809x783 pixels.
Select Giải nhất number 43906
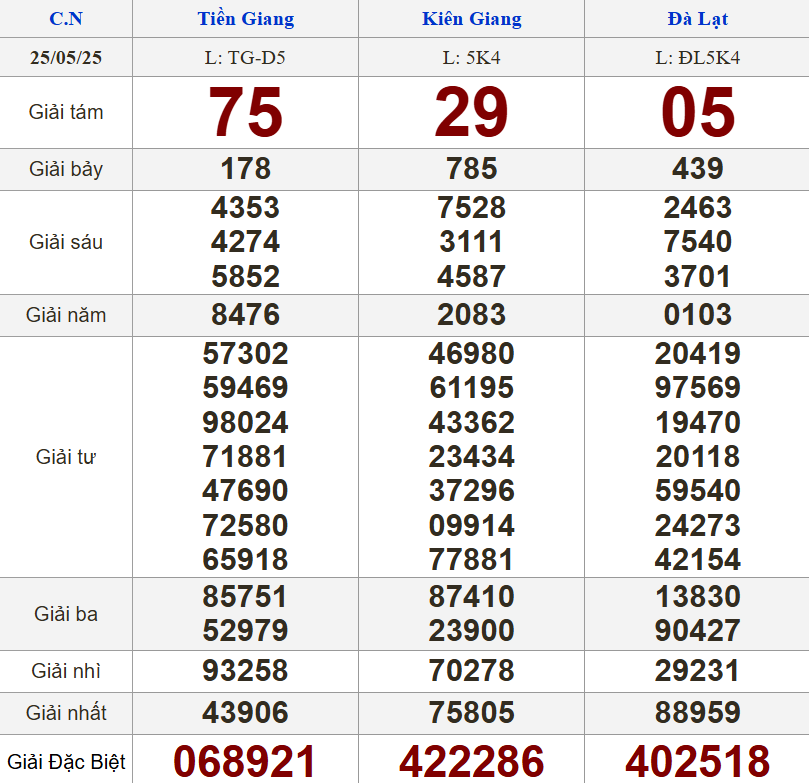click(245, 713)
